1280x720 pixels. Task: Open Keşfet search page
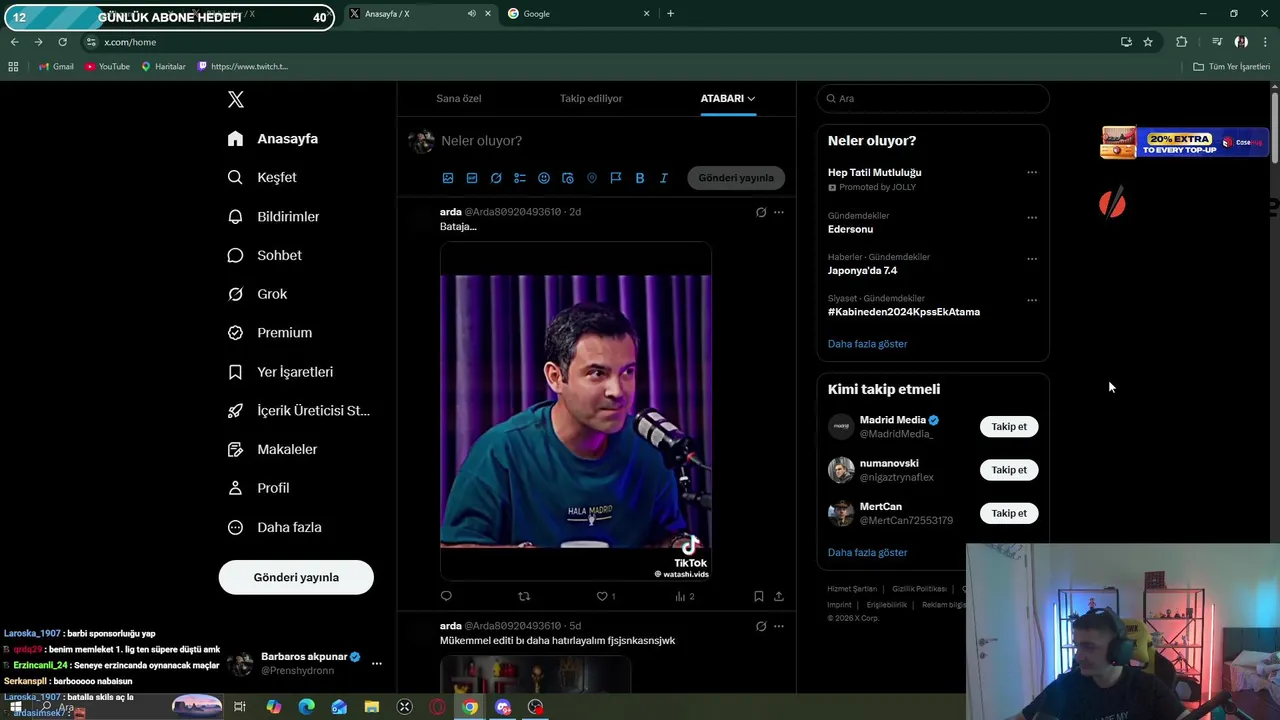[262, 177]
